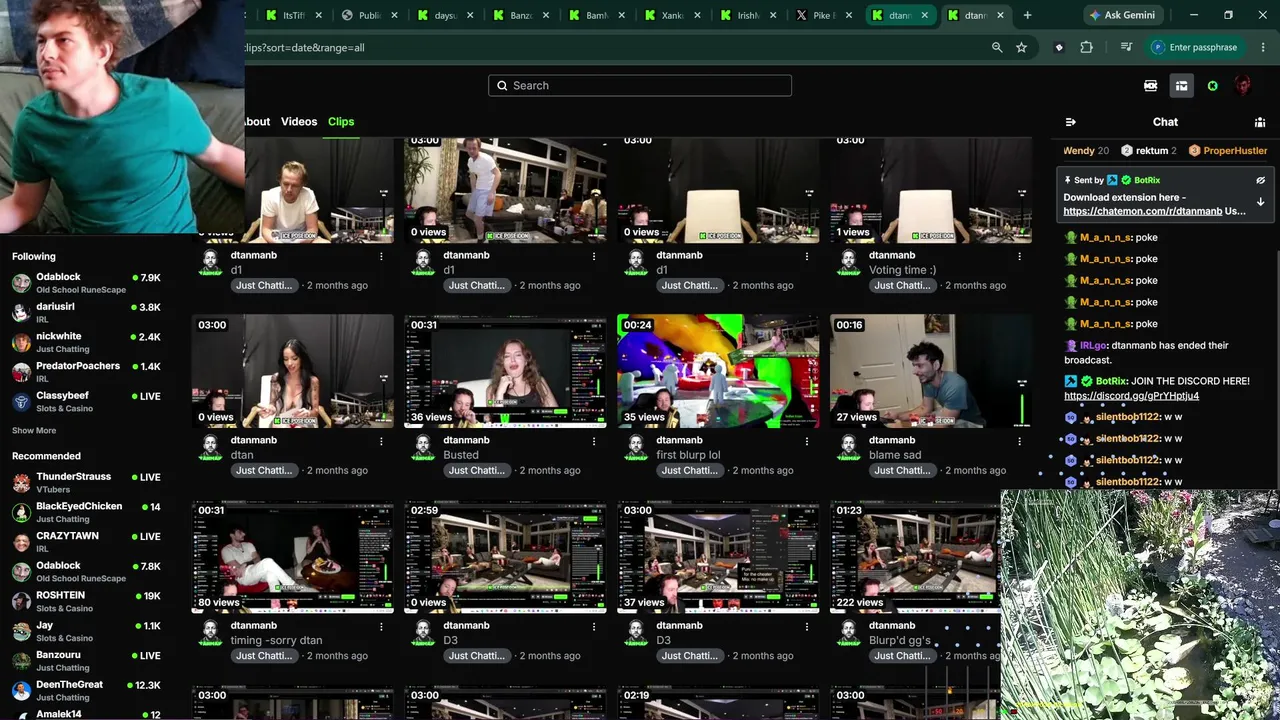Open BlackEyedChicken avatar in sidebar
This screenshot has width=1280, height=720.
point(21,513)
